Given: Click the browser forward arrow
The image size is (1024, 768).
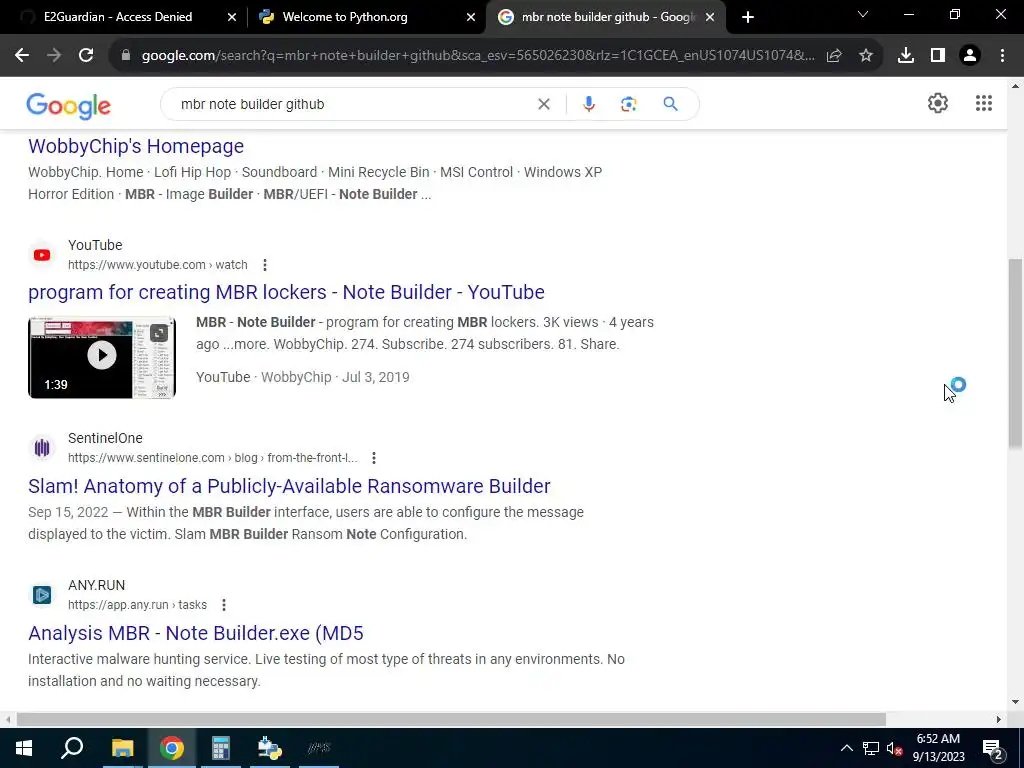Looking at the screenshot, I should [x=54, y=56].
